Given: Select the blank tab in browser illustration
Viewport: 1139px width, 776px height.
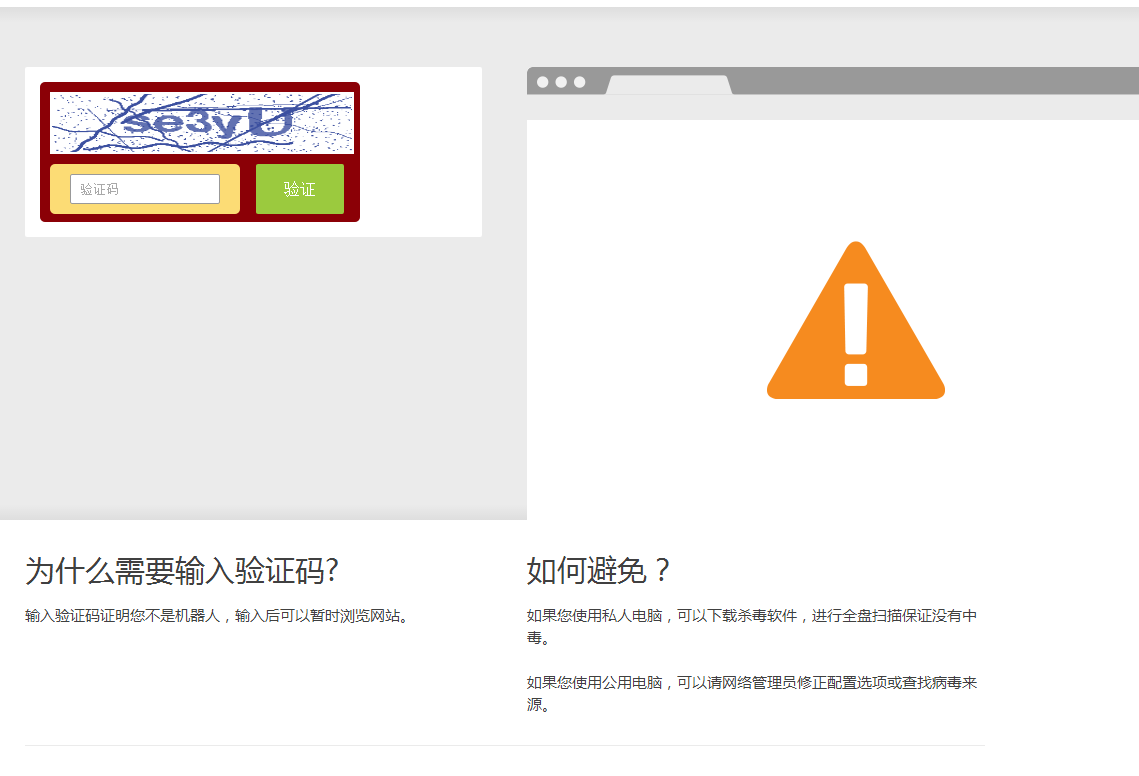Looking at the screenshot, I should [x=668, y=85].
